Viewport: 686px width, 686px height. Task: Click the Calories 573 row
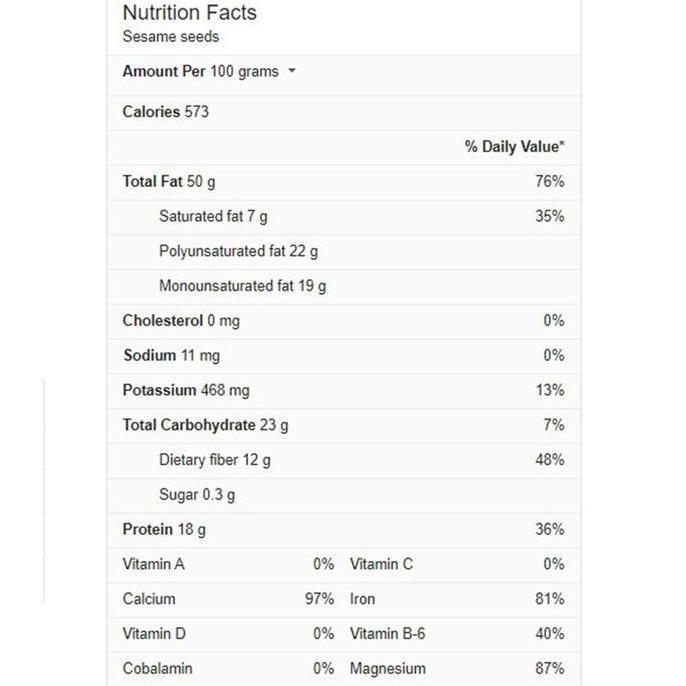click(166, 112)
